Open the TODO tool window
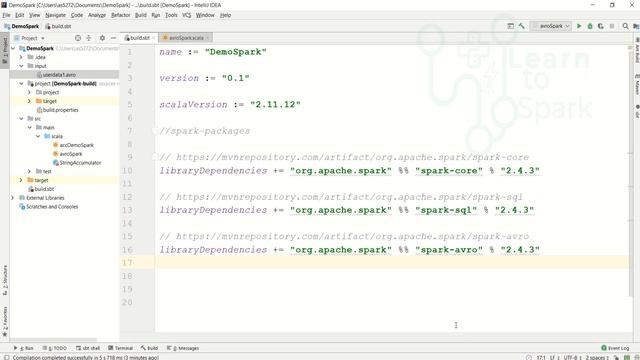Image resolution: width=640 pixels, height=360 pixels. click(55, 348)
